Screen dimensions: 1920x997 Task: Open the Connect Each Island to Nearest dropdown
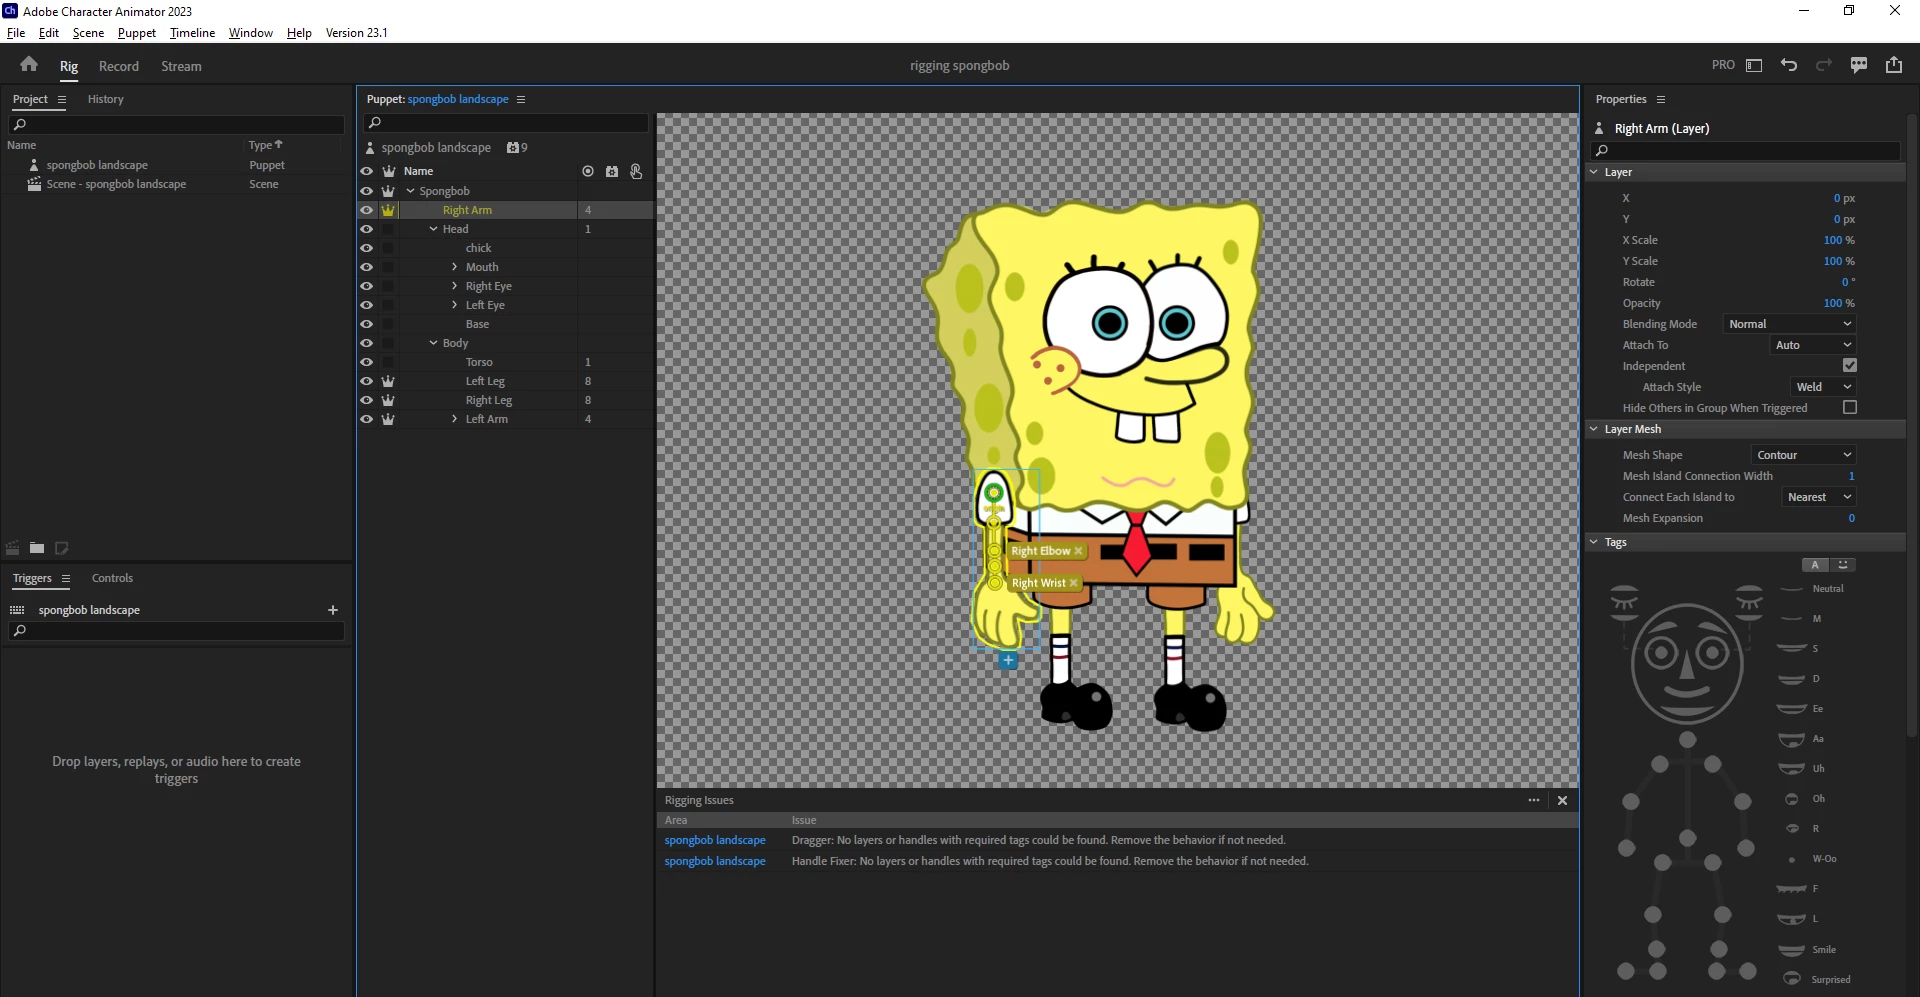coord(1819,497)
